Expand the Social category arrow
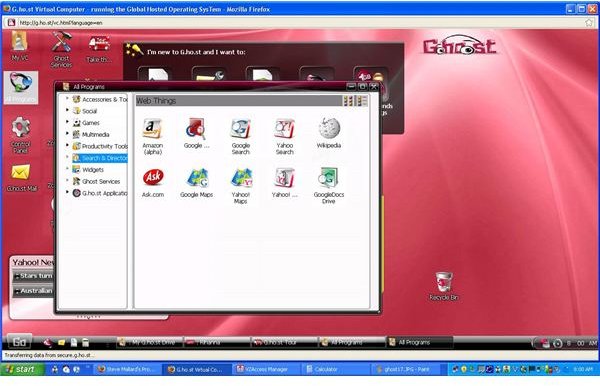 click(x=67, y=110)
